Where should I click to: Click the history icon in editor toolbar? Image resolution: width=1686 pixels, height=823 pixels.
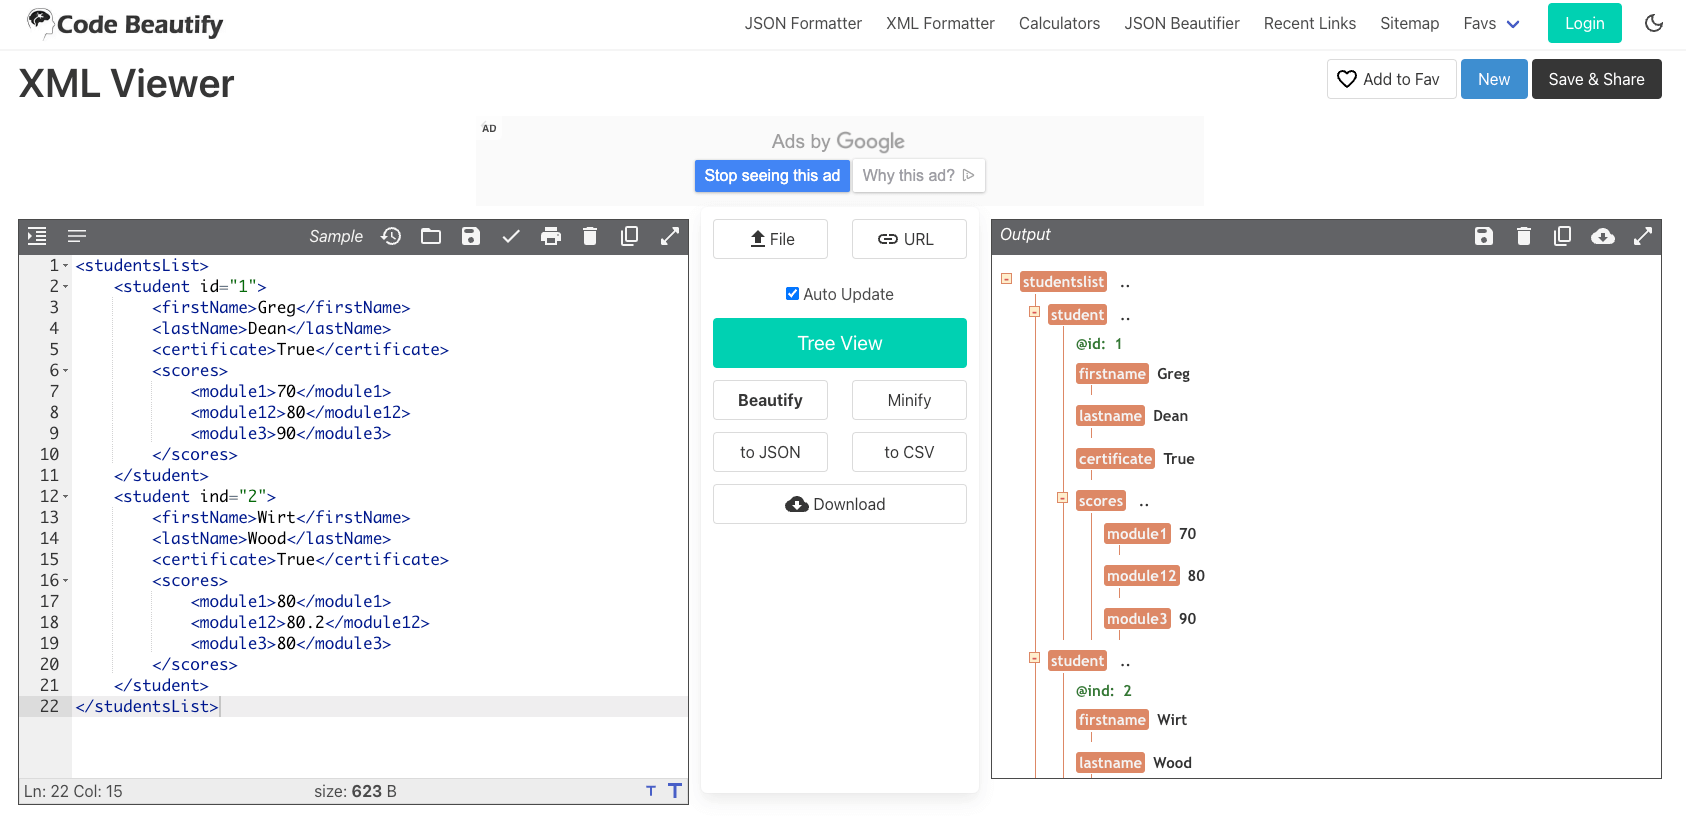point(391,236)
